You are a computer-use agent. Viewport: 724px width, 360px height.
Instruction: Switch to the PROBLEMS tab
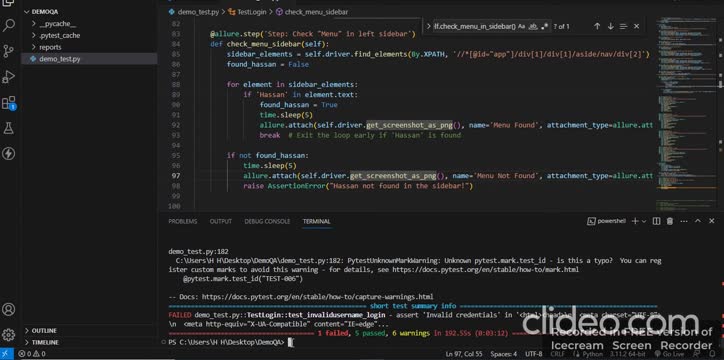point(182,222)
